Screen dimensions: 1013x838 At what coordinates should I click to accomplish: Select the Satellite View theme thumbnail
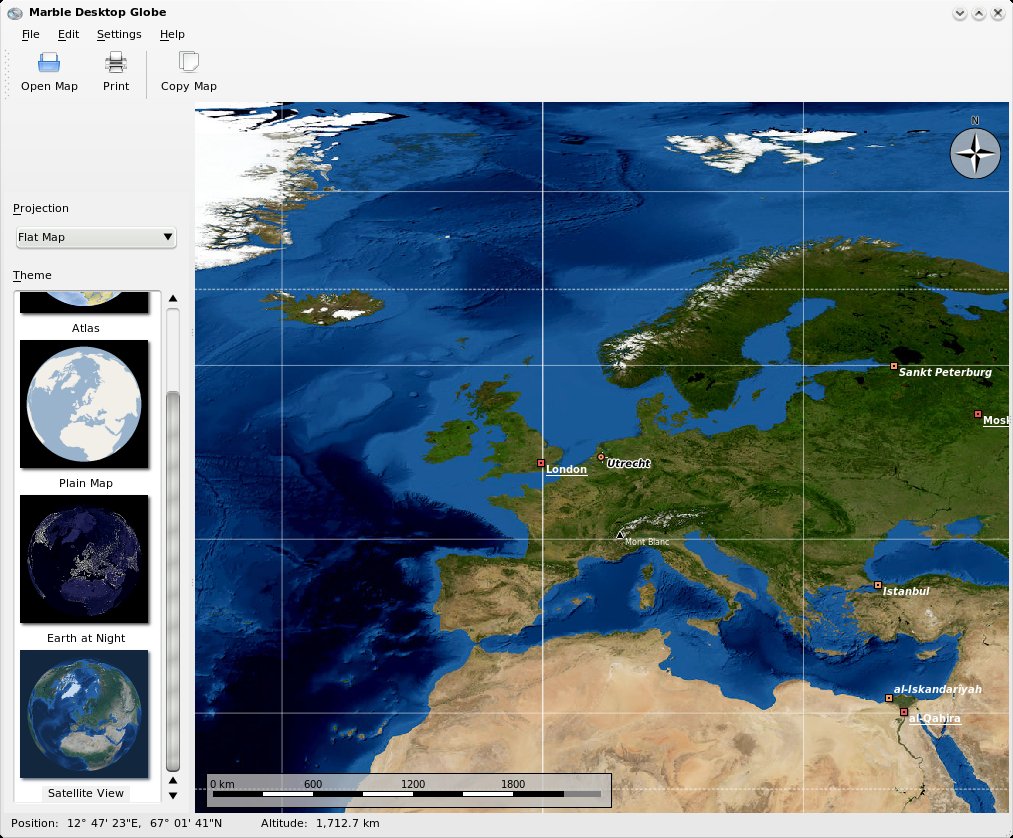(x=84, y=714)
